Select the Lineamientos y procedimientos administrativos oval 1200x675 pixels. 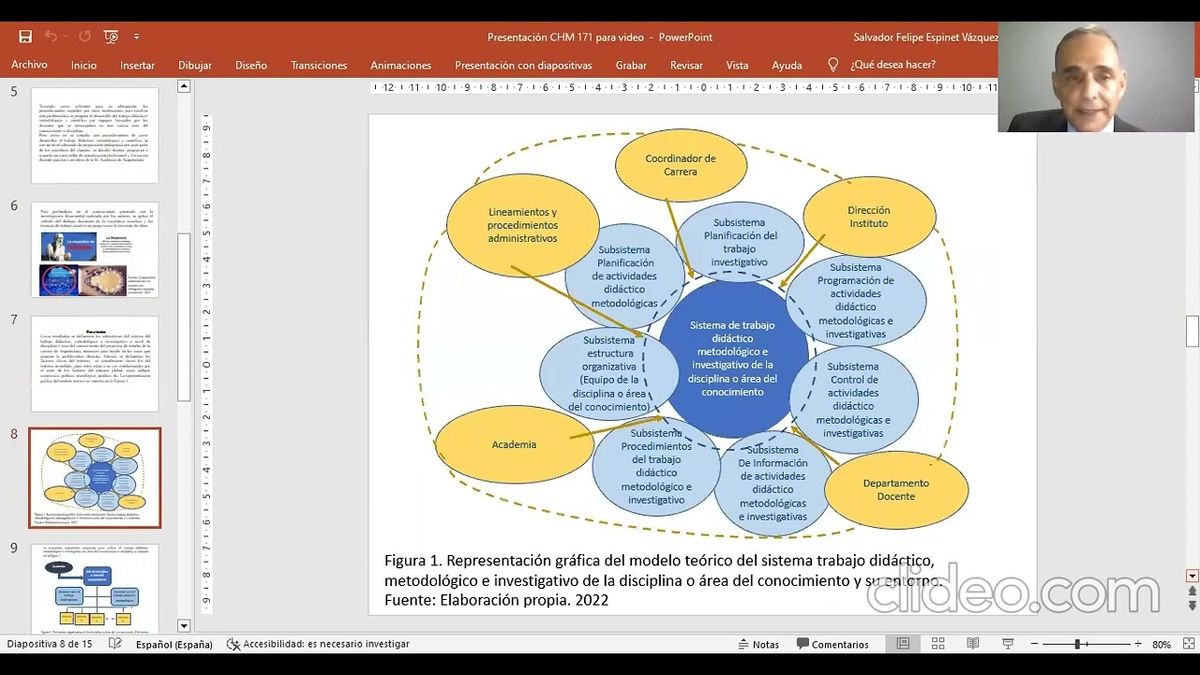(x=523, y=226)
